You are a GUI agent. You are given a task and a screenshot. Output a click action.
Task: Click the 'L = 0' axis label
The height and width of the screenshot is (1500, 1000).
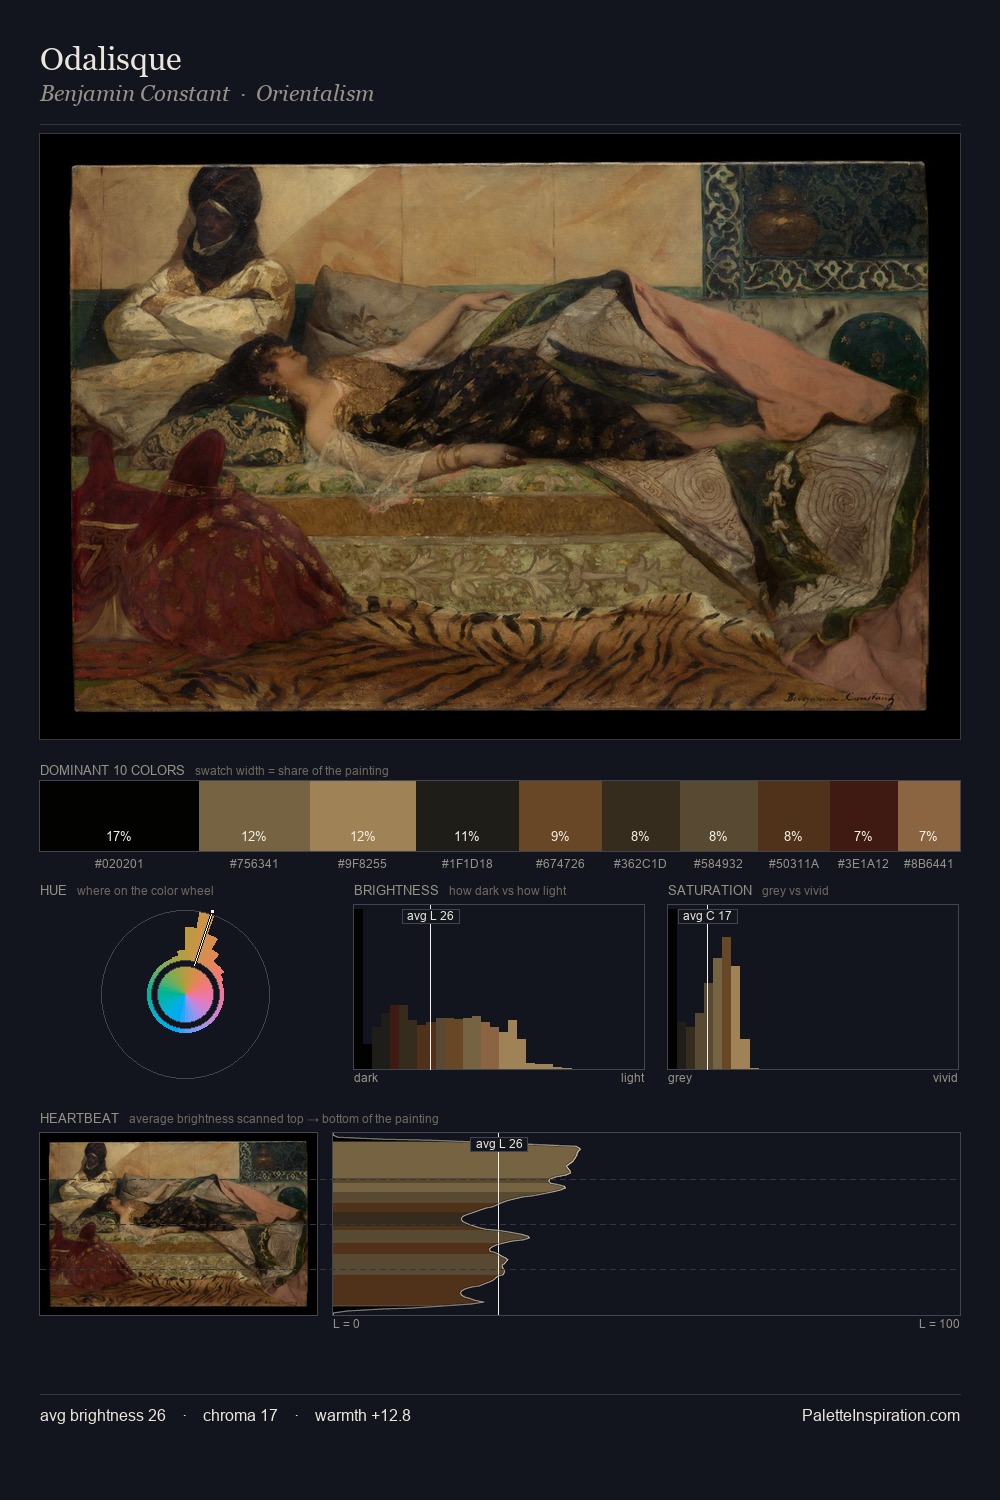click(346, 1324)
